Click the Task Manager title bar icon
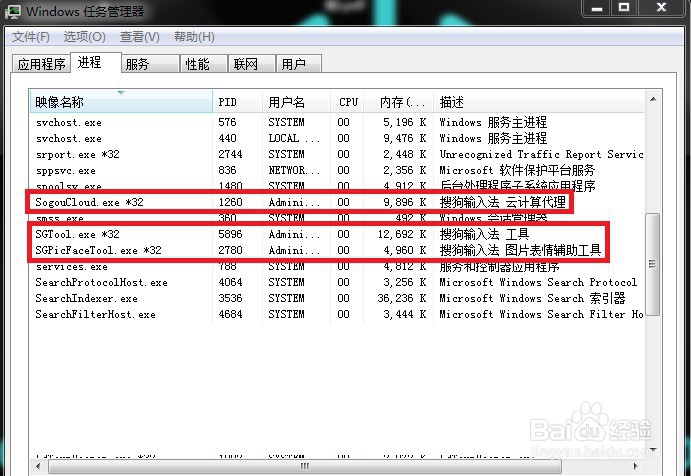691x476 pixels. pos(12,11)
